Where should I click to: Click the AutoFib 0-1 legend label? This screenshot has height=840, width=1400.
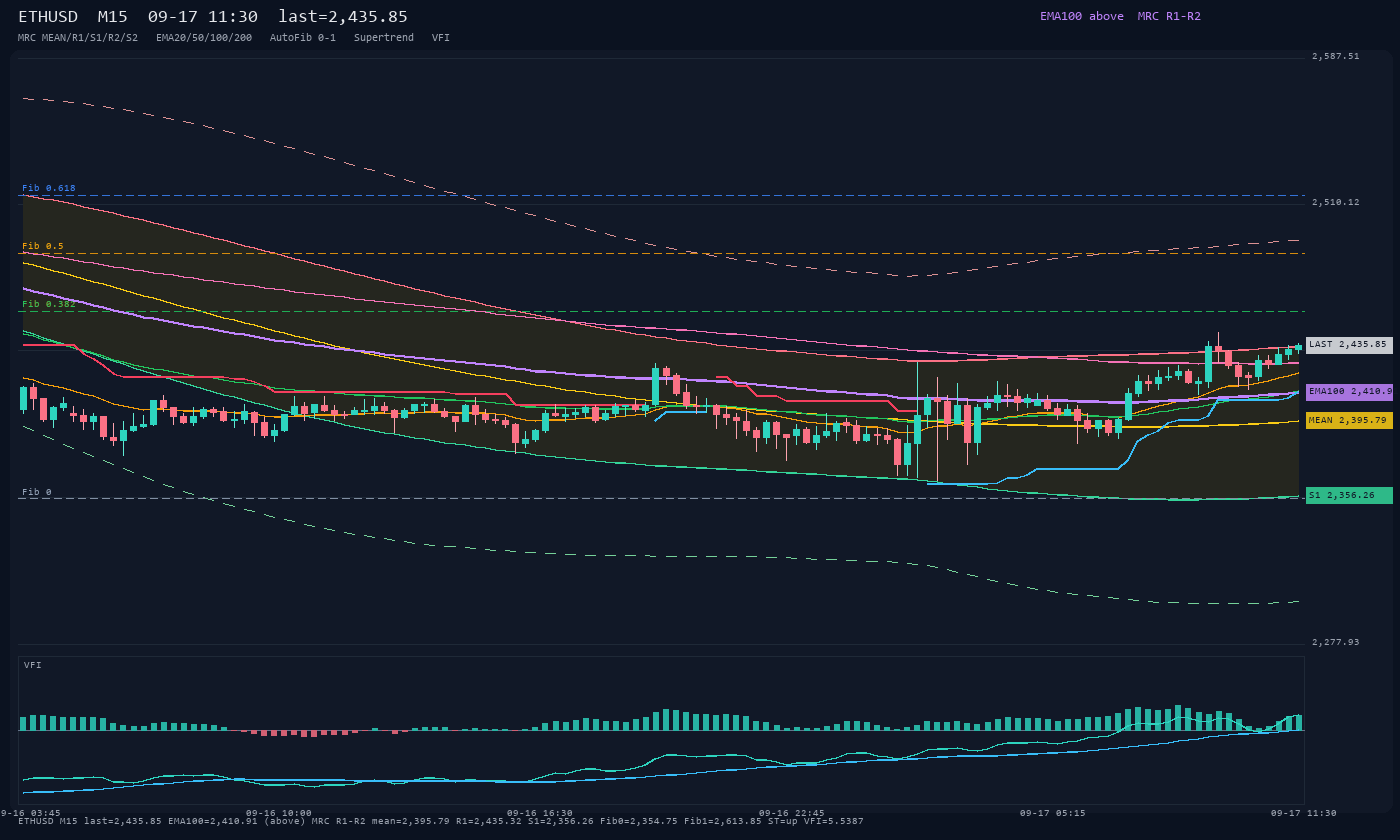coord(303,38)
